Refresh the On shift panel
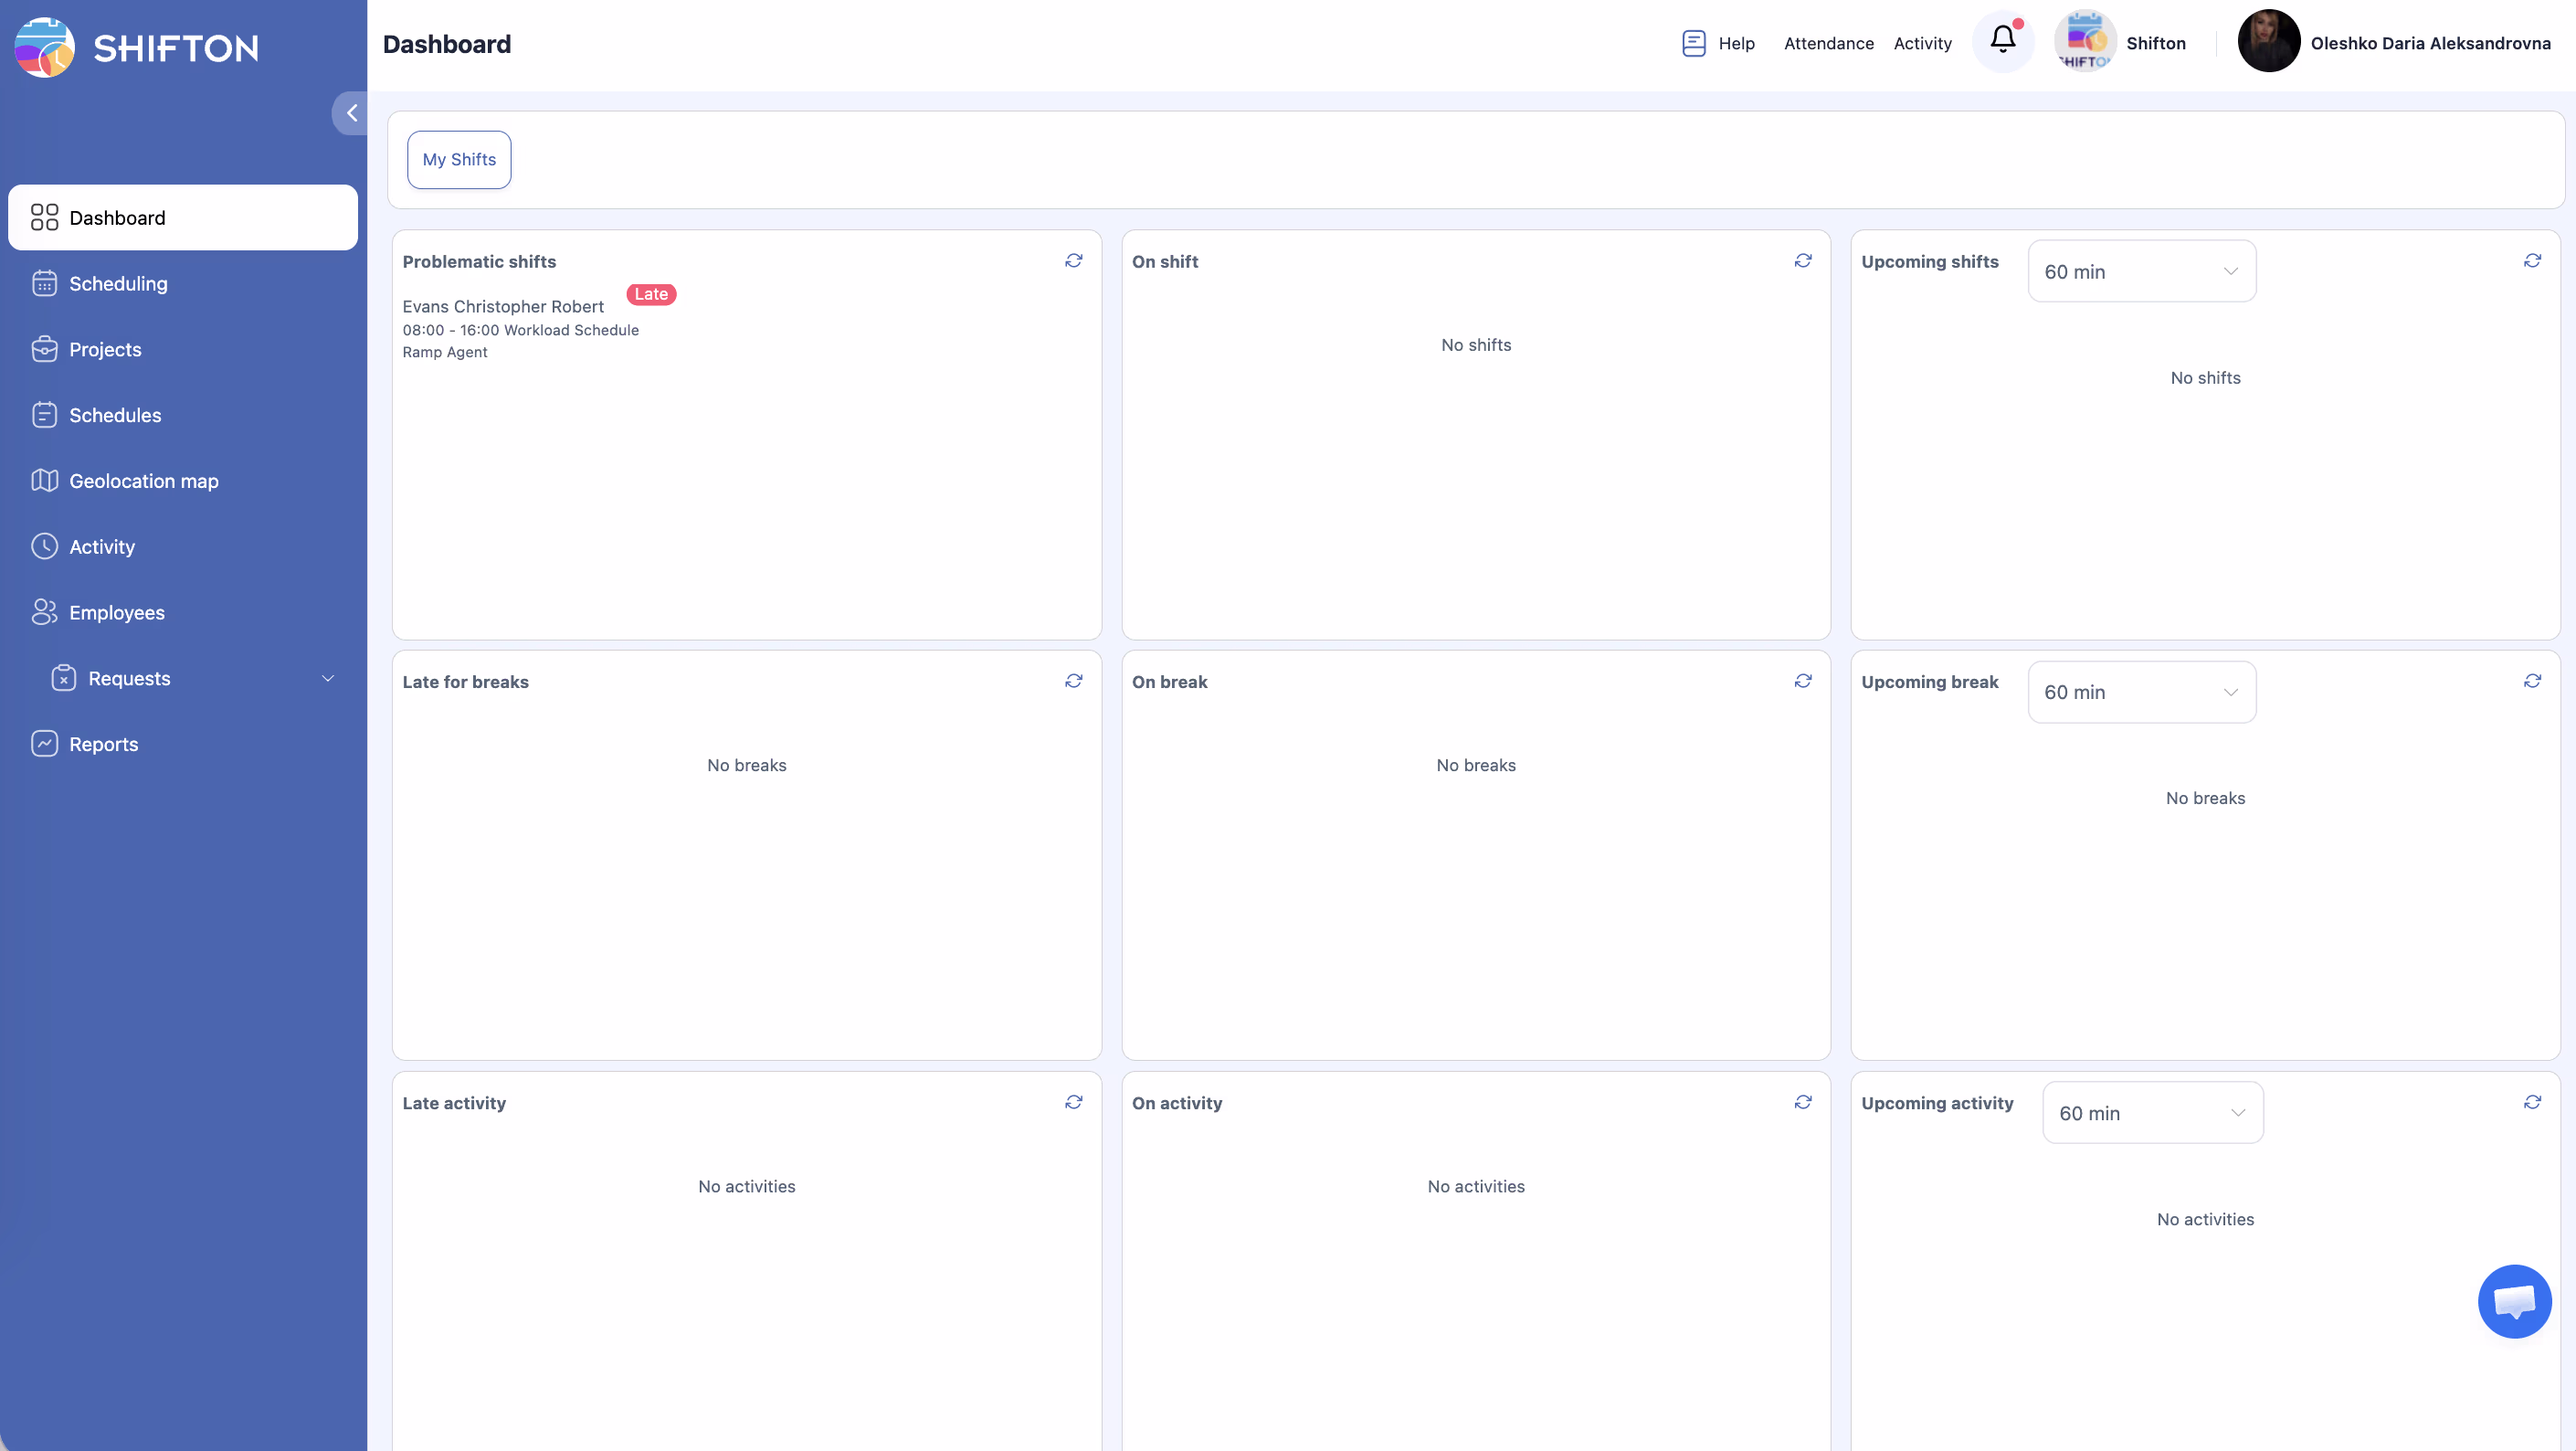 pos(1803,261)
